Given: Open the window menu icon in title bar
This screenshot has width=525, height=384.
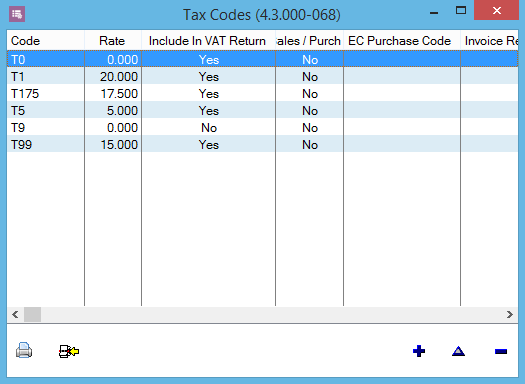Looking at the screenshot, I should (17, 14).
